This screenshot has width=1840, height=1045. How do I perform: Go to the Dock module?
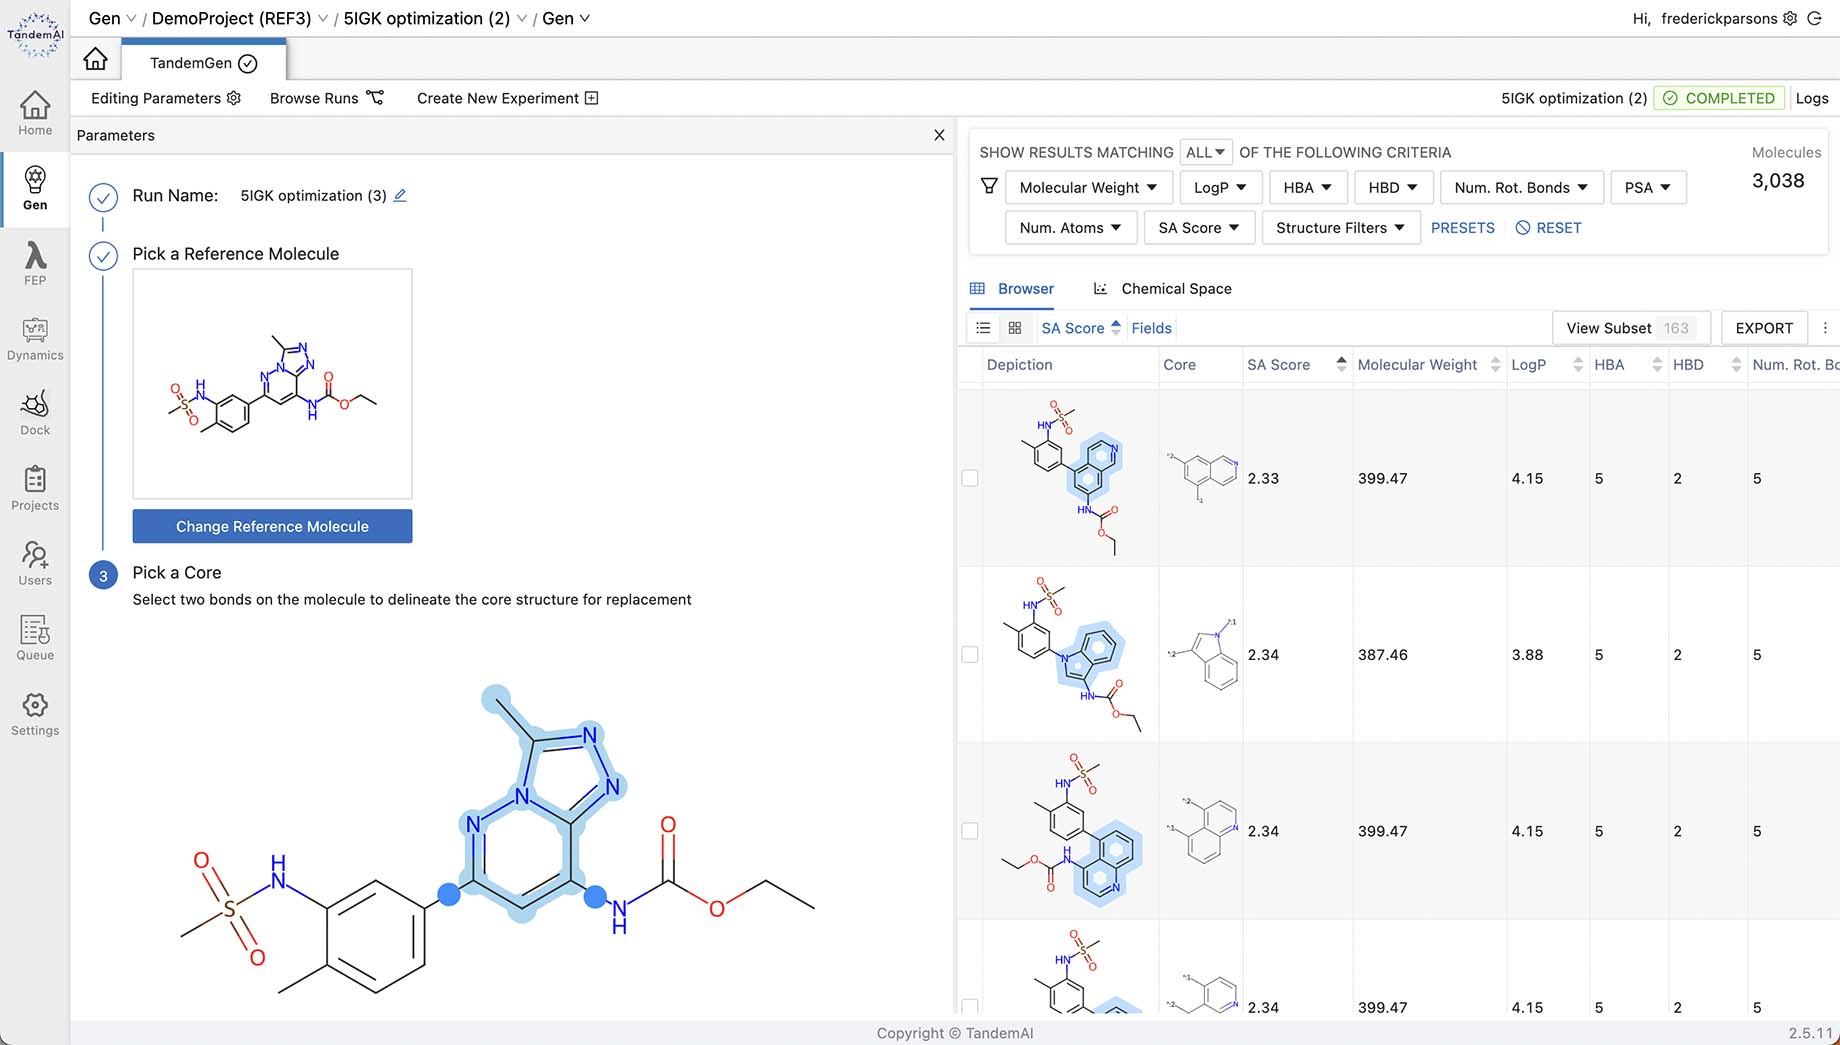(35, 414)
